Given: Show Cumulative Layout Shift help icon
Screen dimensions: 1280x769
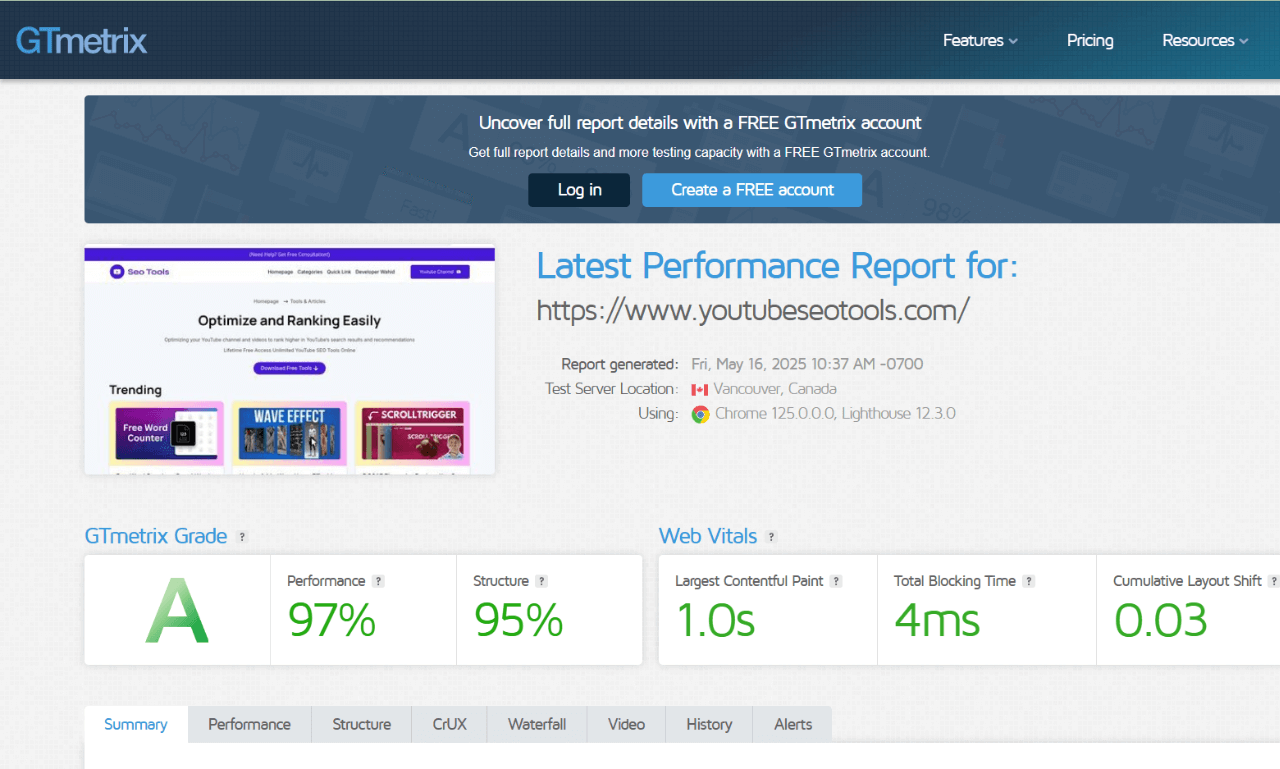Looking at the screenshot, I should (1273, 581).
